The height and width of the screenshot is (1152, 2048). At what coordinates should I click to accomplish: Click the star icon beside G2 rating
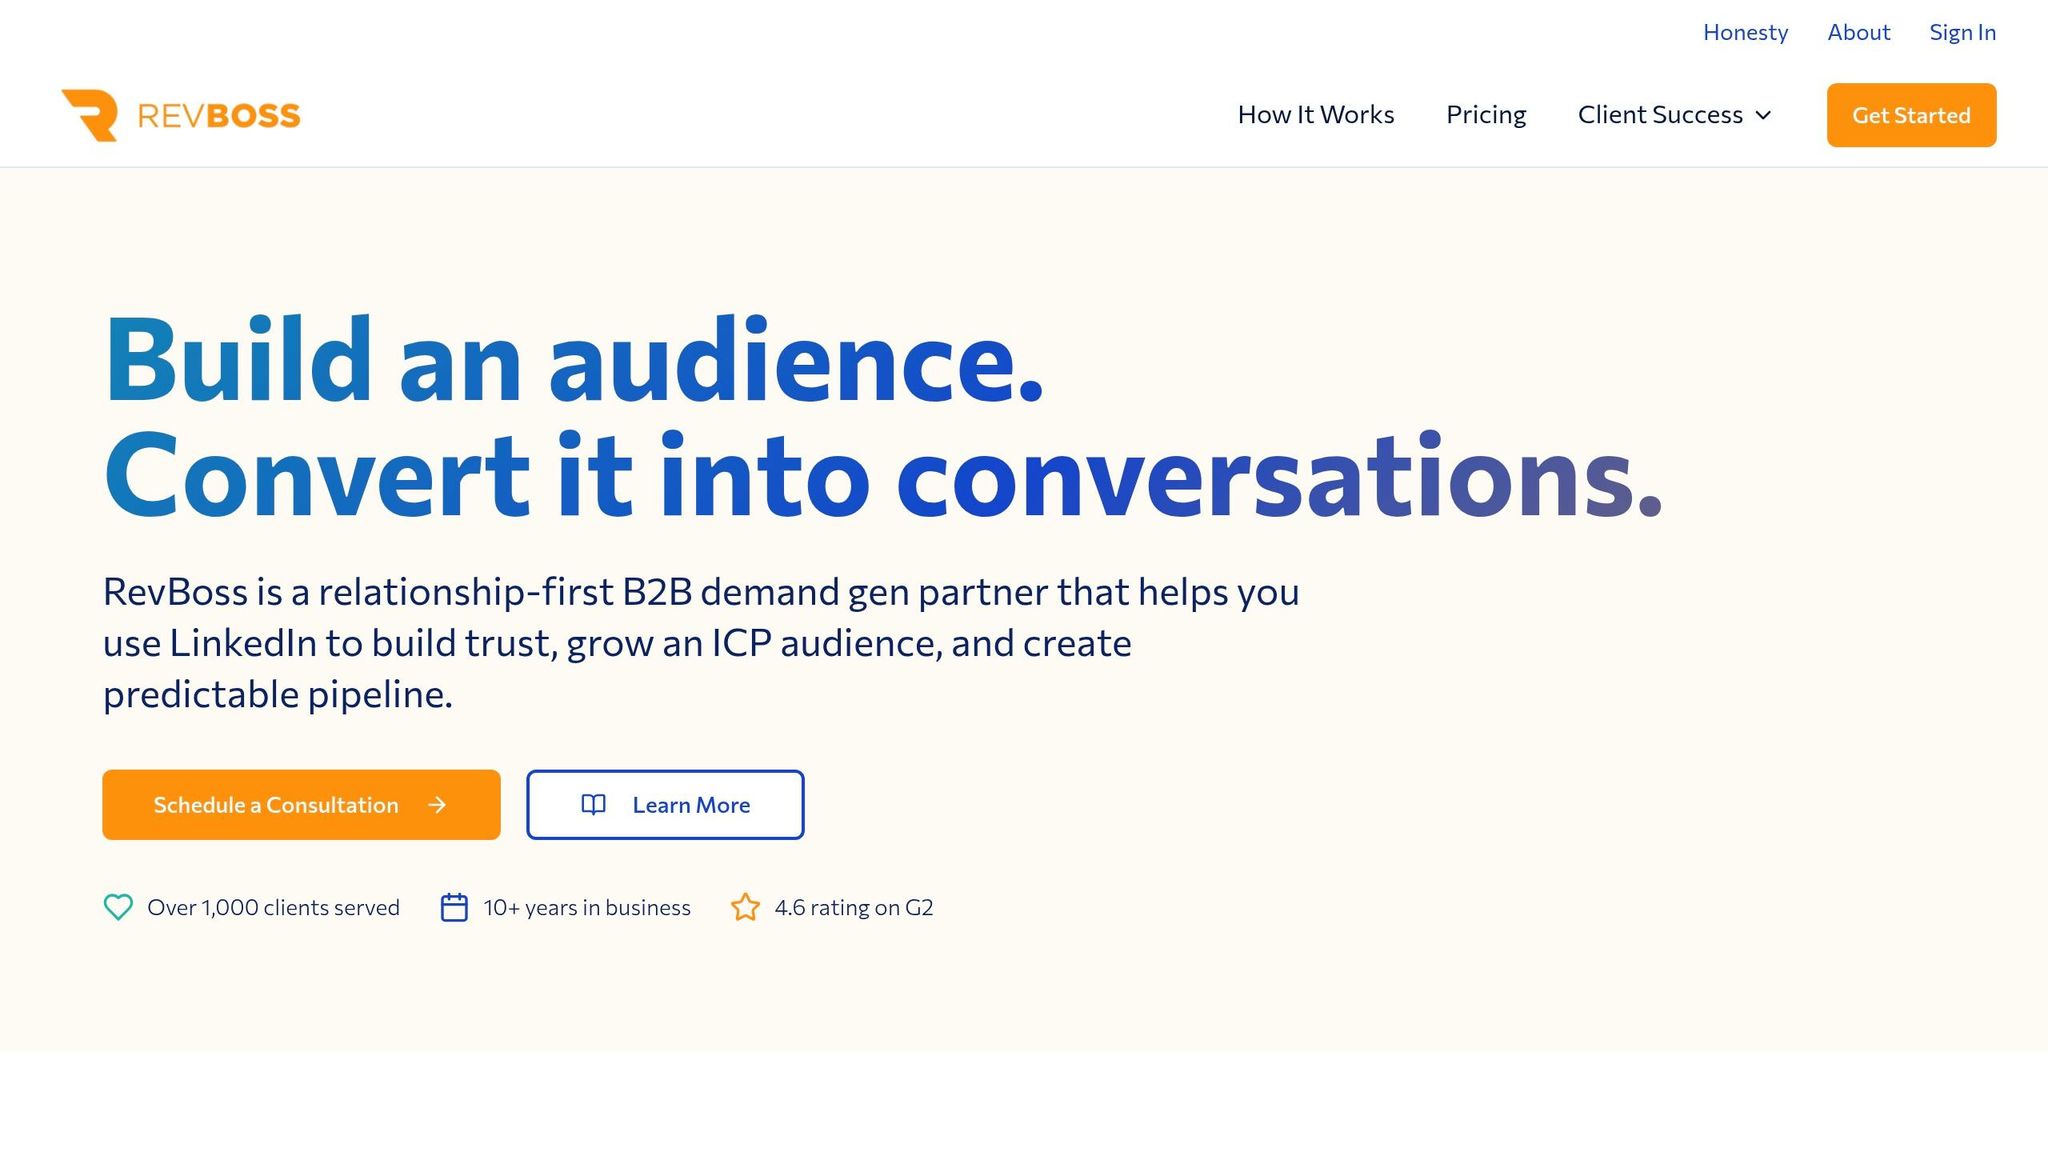[x=745, y=907]
